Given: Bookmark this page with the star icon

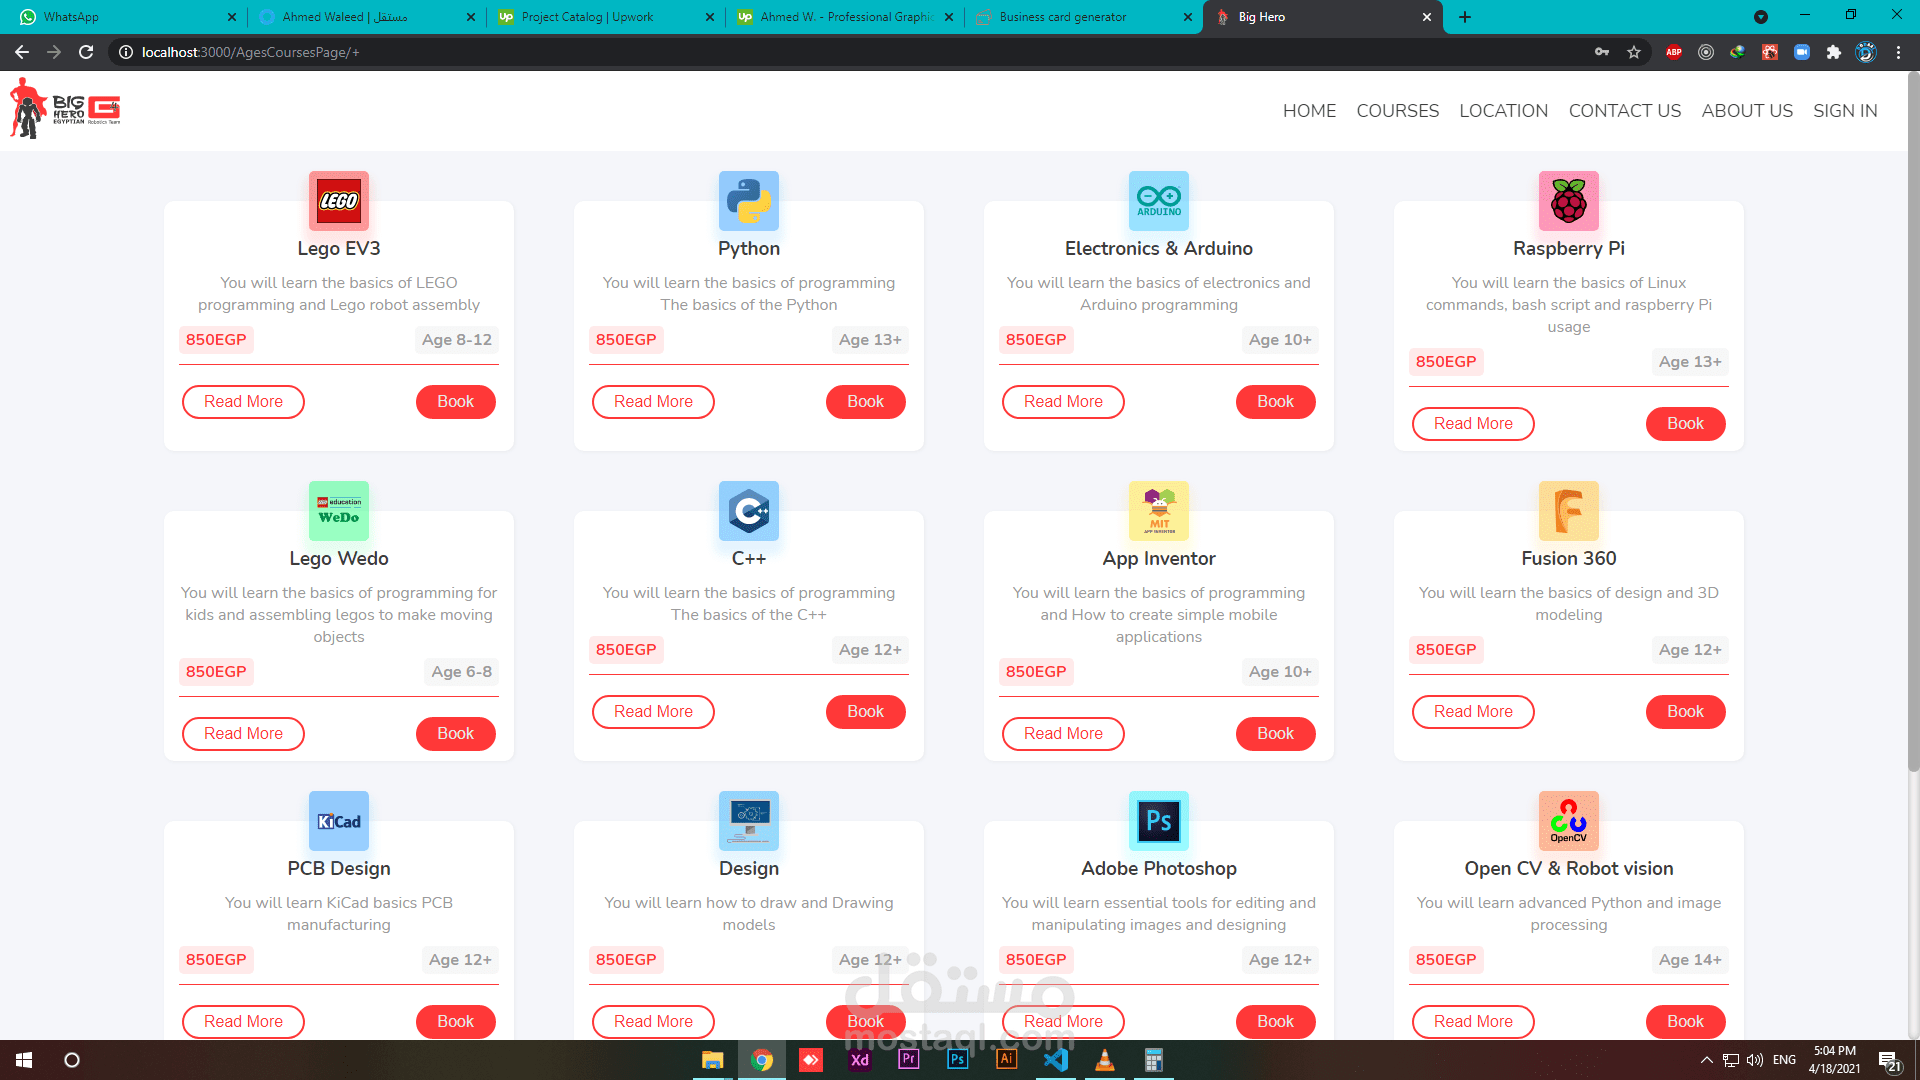Looking at the screenshot, I should tap(1634, 52).
